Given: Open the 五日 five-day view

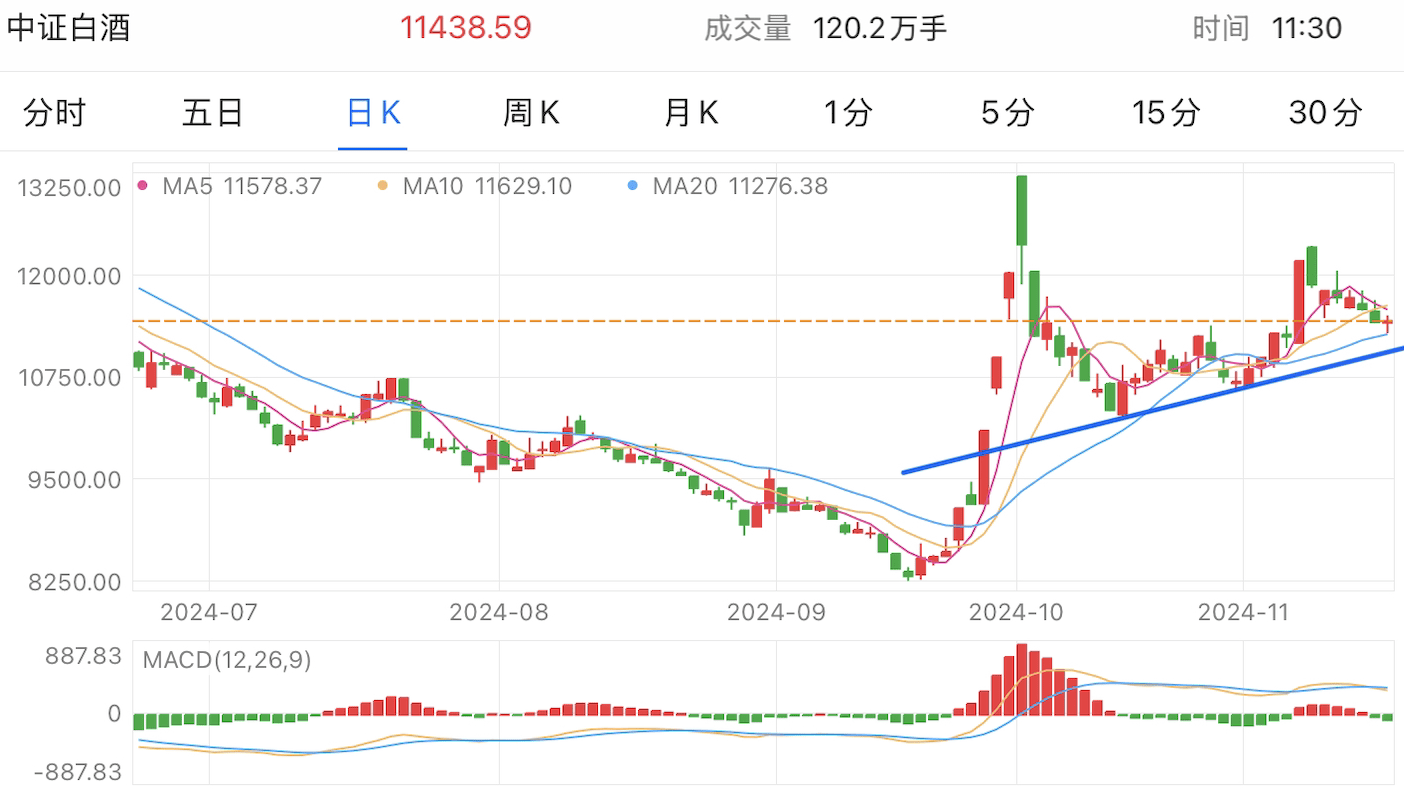Looking at the screenshot, I should click(x=213, y=113).
